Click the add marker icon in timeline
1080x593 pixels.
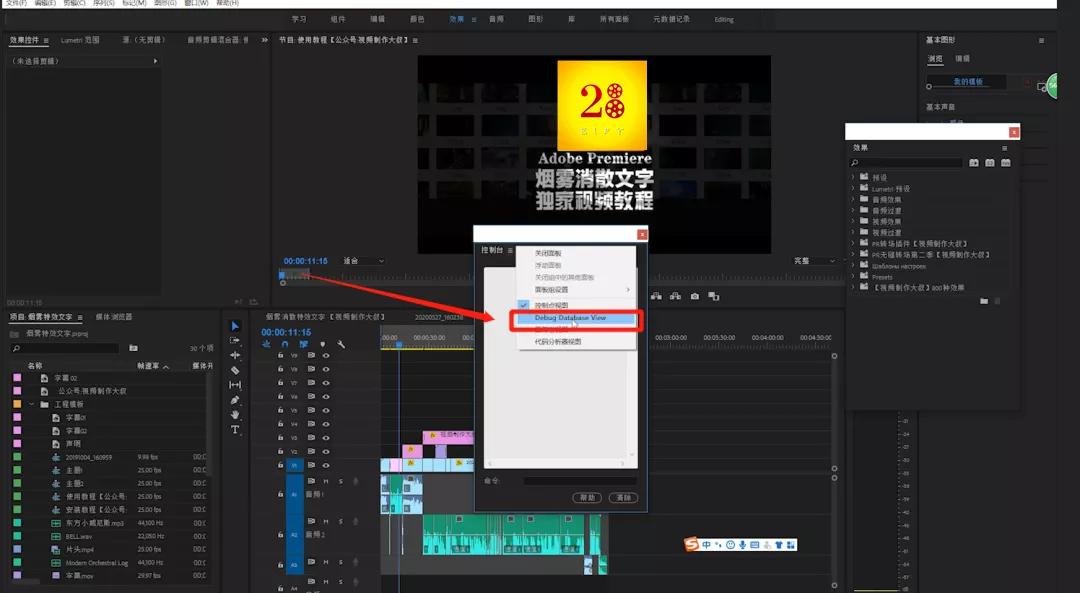click(322, 344)
